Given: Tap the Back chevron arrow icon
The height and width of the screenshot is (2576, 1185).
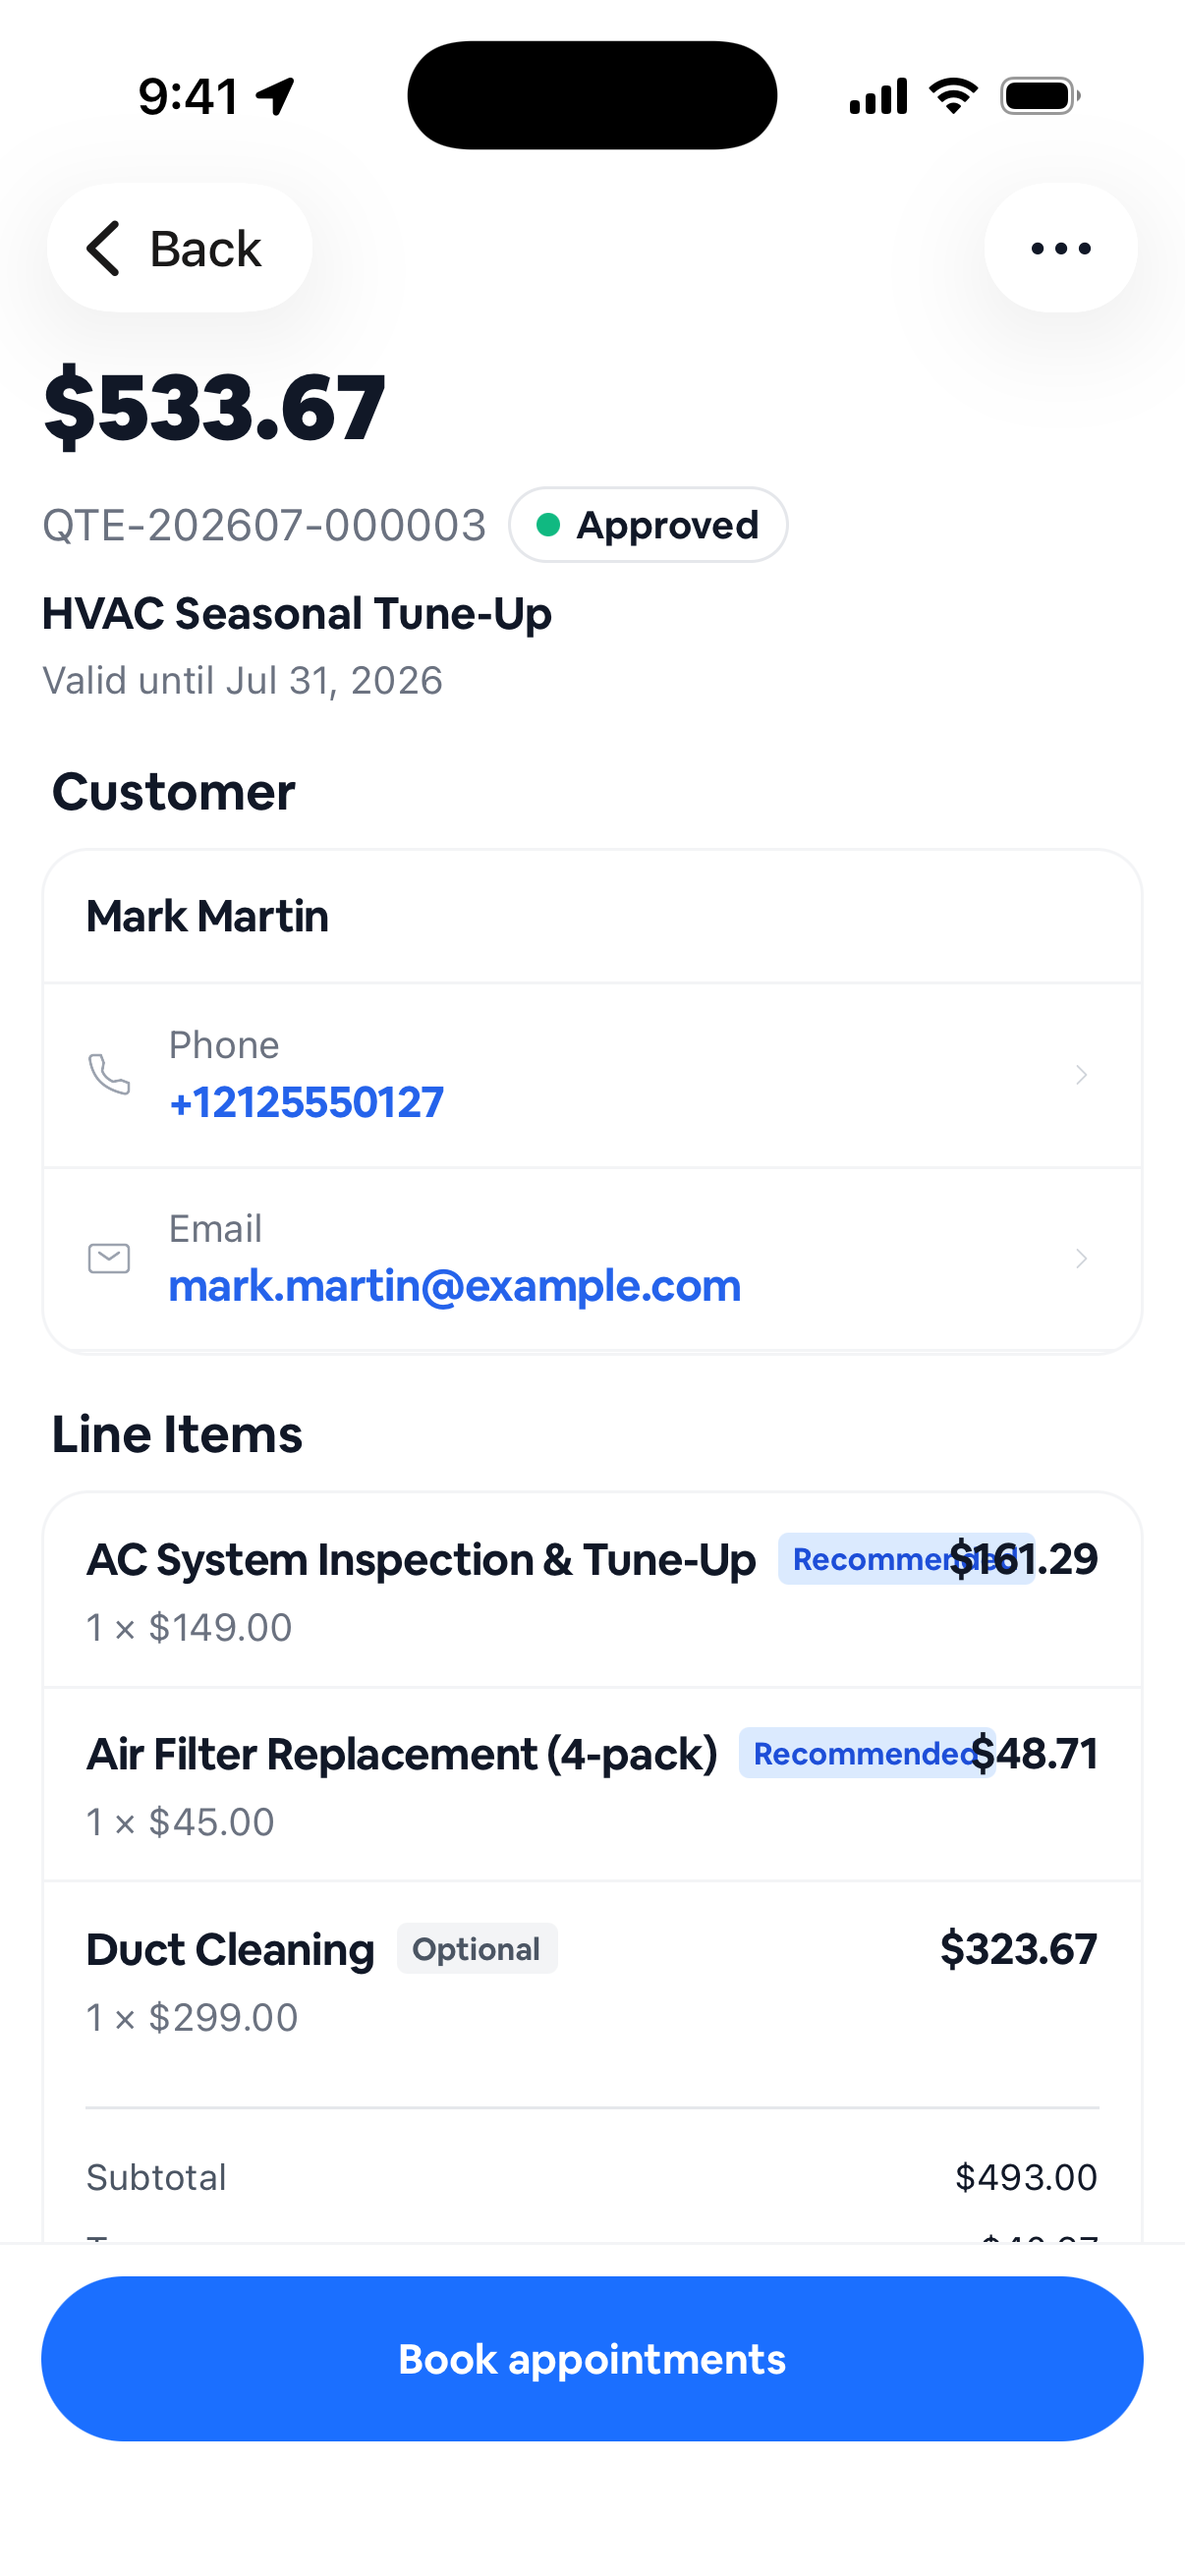Looking at the screenshot, I should click(103, 248).
